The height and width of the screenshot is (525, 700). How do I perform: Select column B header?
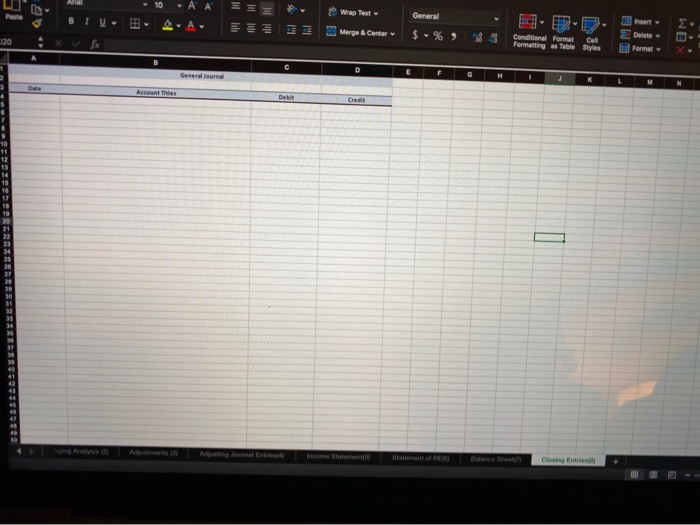click(x=155, y=62)
